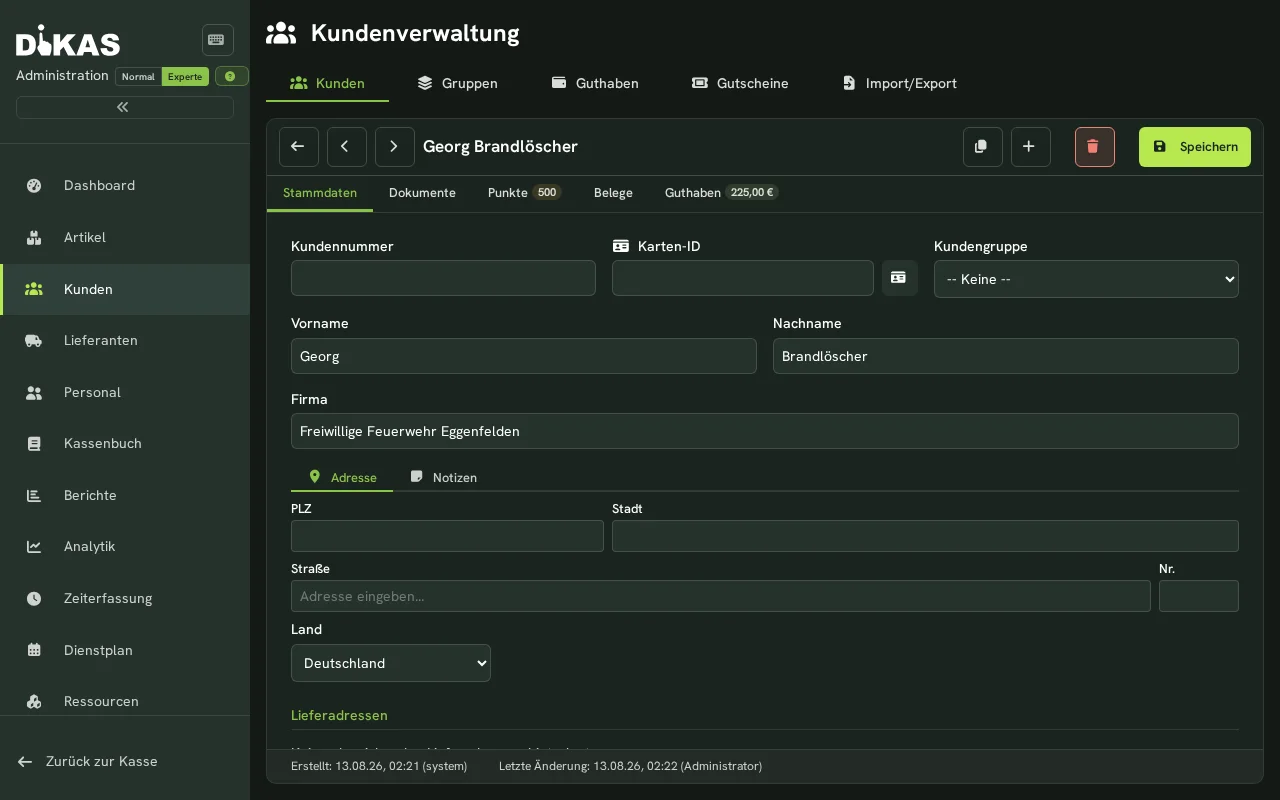Open the Dokumente sub-tab
The image size is (1280, 800).
point(422,193)
